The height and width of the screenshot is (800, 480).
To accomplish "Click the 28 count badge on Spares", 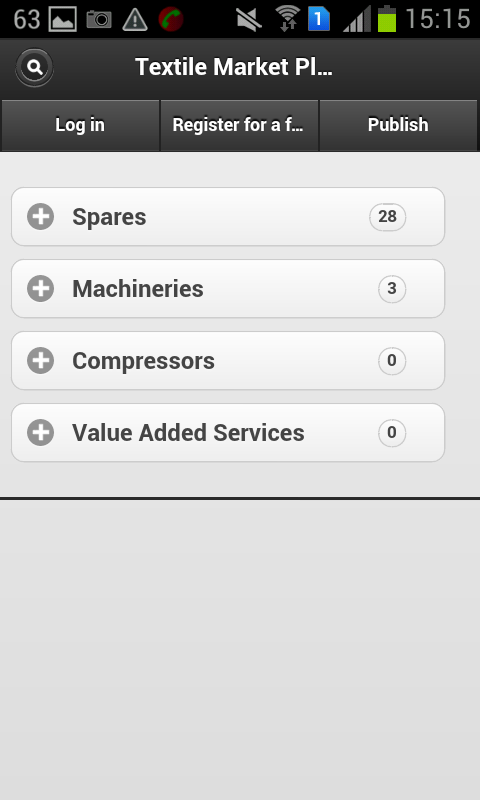I will (x=388, y=217).
